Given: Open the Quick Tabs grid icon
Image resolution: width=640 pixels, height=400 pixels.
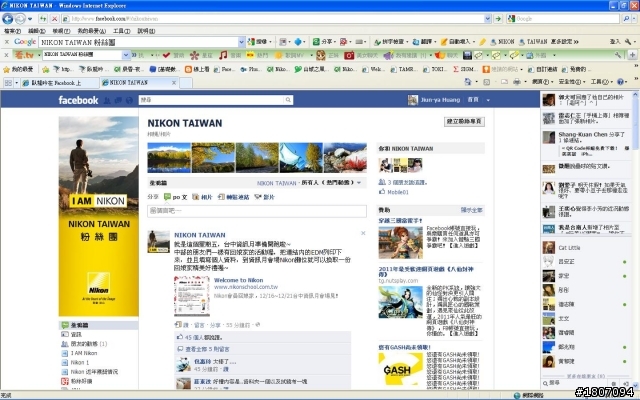Looking at the screenshot, I should (8, 83).
